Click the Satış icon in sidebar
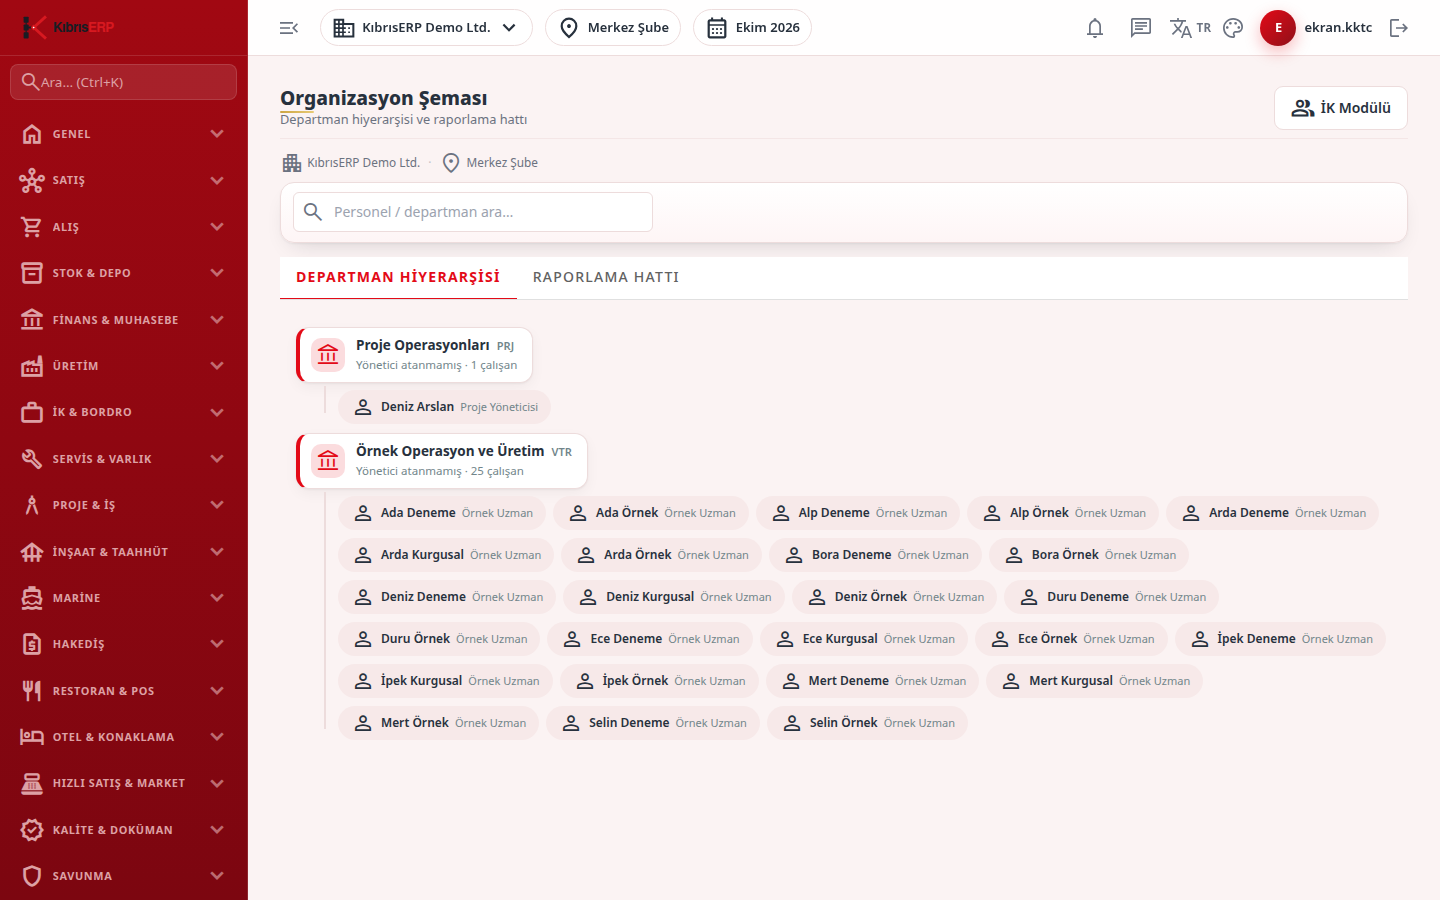 [32, 180]
